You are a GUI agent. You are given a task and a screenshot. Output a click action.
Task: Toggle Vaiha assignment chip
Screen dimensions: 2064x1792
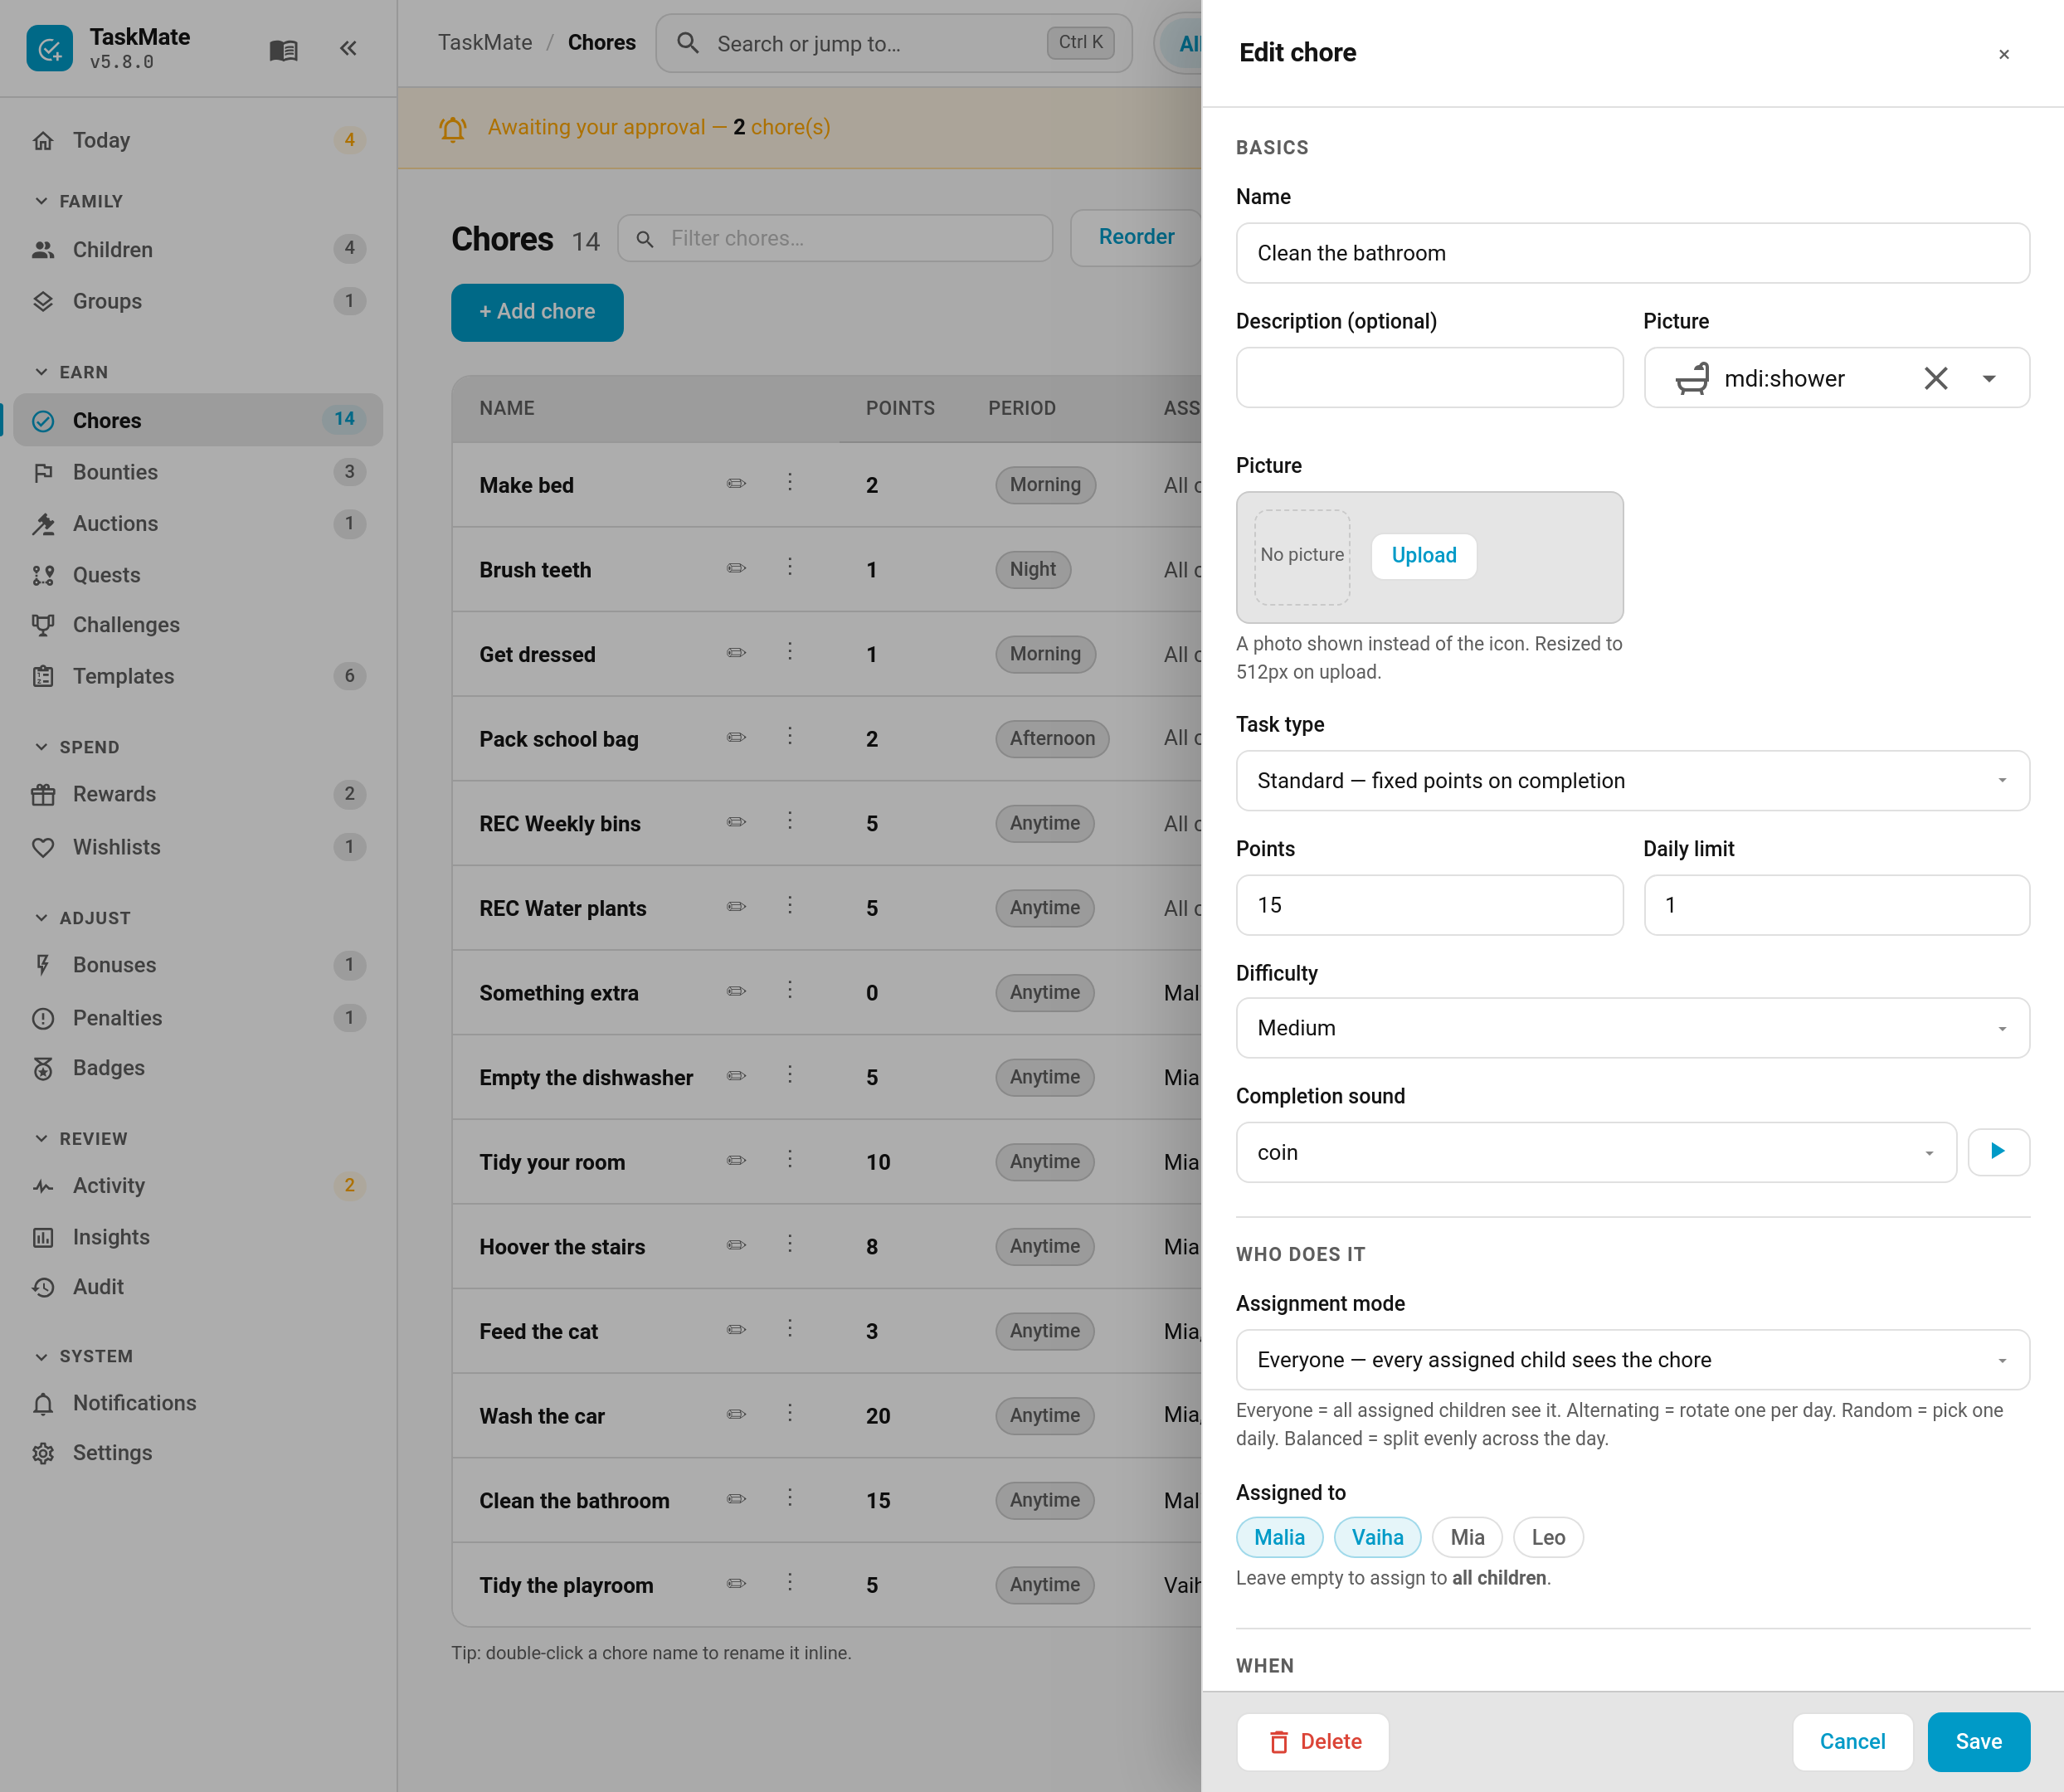point(1377,1537)
